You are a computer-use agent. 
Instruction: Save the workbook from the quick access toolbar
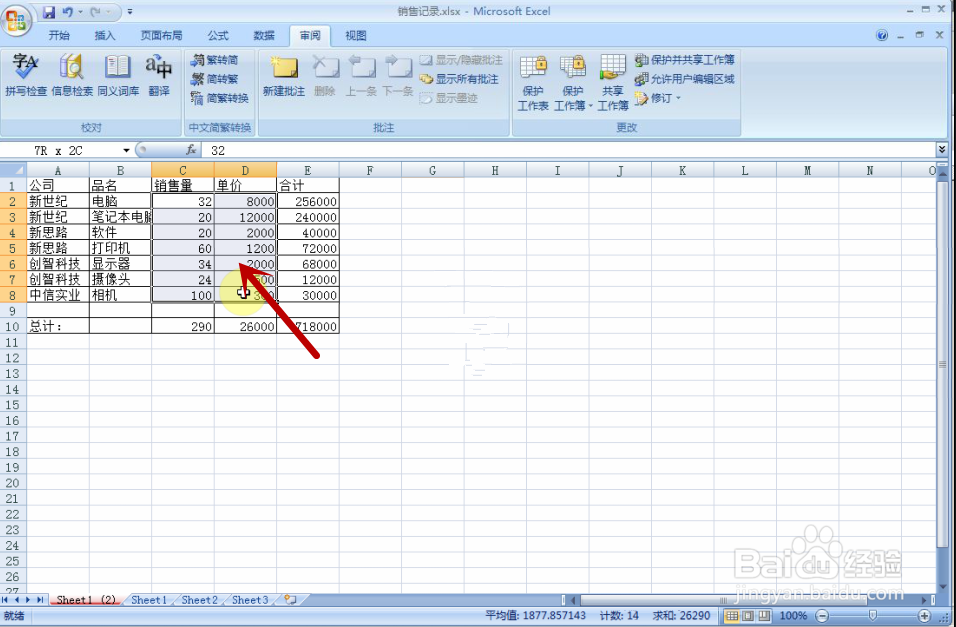coord(49,12)
